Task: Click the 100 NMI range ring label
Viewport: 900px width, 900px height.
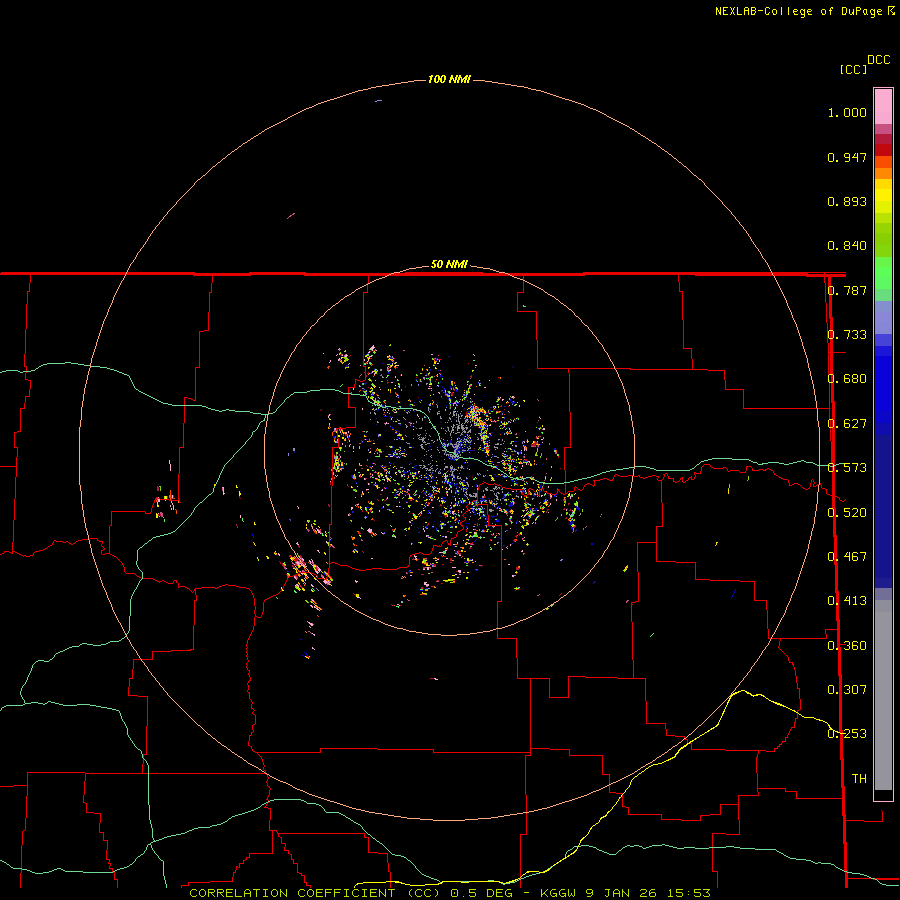Action: coord(449,79)
